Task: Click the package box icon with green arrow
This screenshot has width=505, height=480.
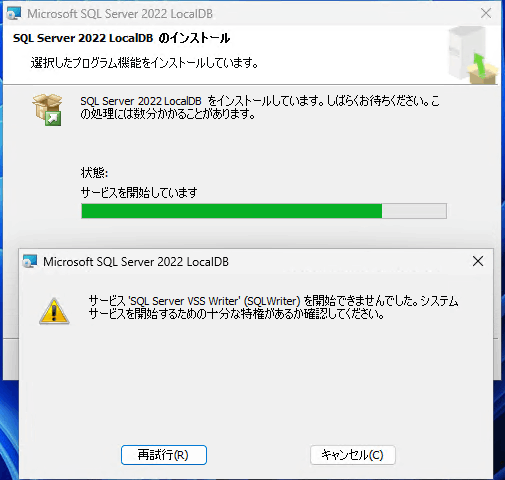Action: [48, 110]
